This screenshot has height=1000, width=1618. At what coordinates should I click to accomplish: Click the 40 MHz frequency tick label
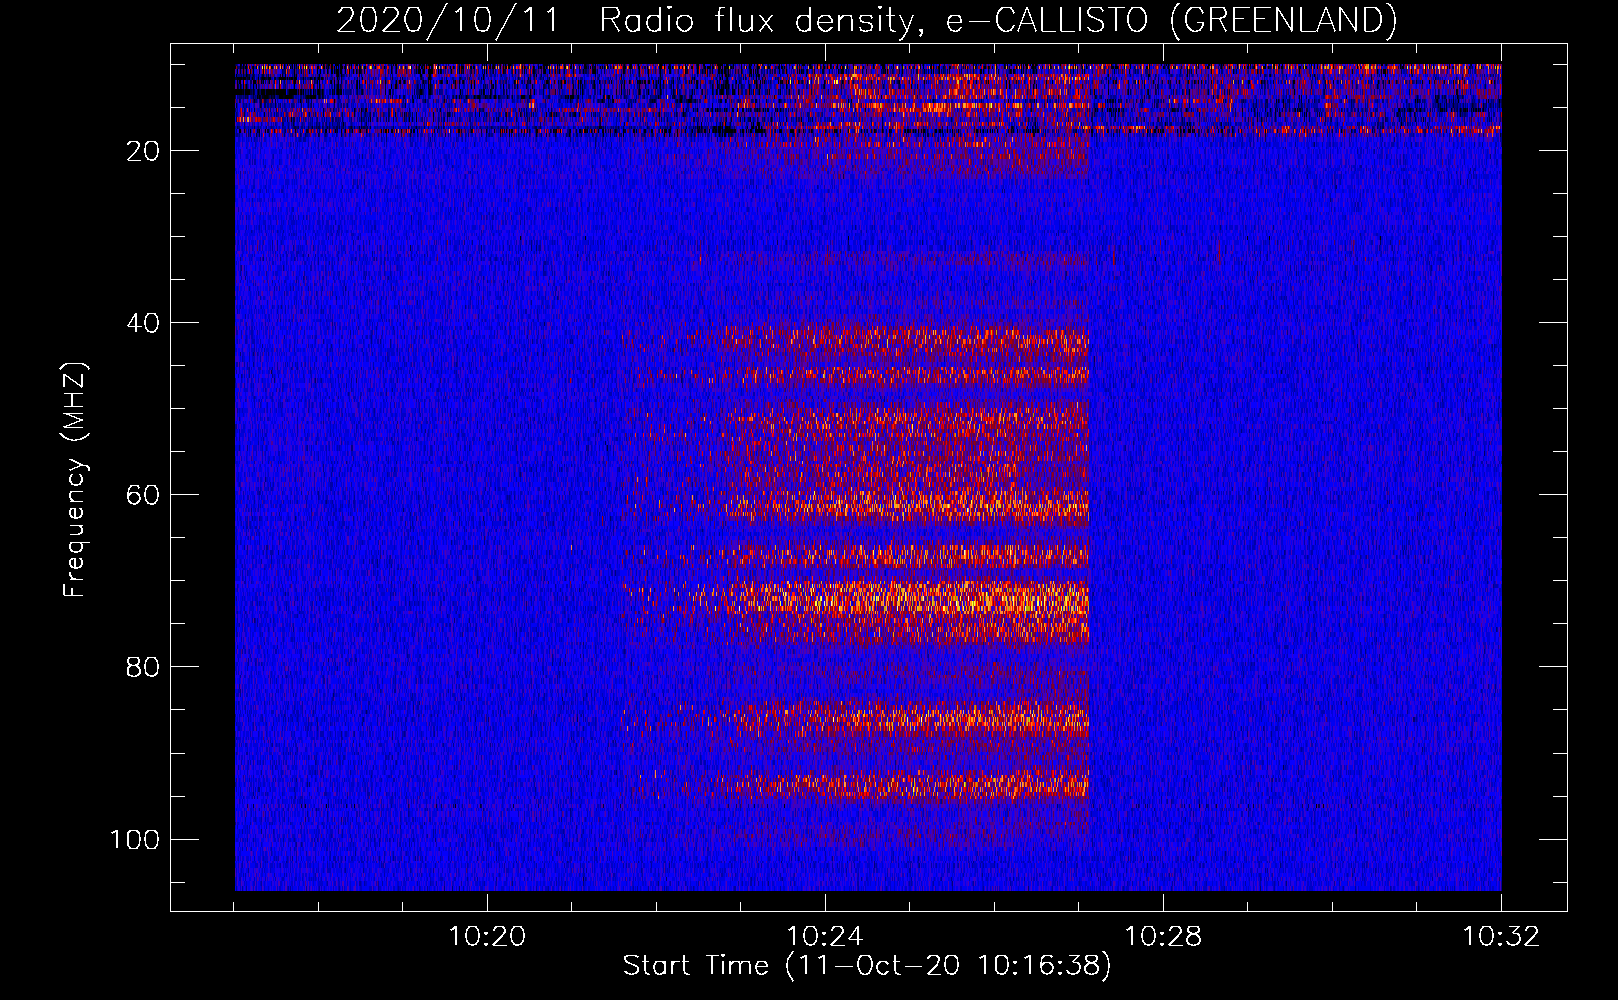tap(143, 323)
